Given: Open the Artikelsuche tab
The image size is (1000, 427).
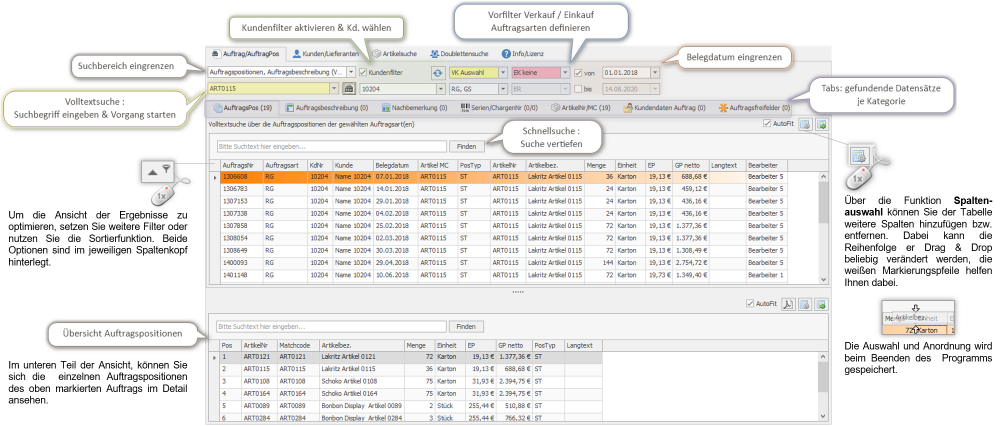Looking at the screenshot, I should click(x=395, y=54).
